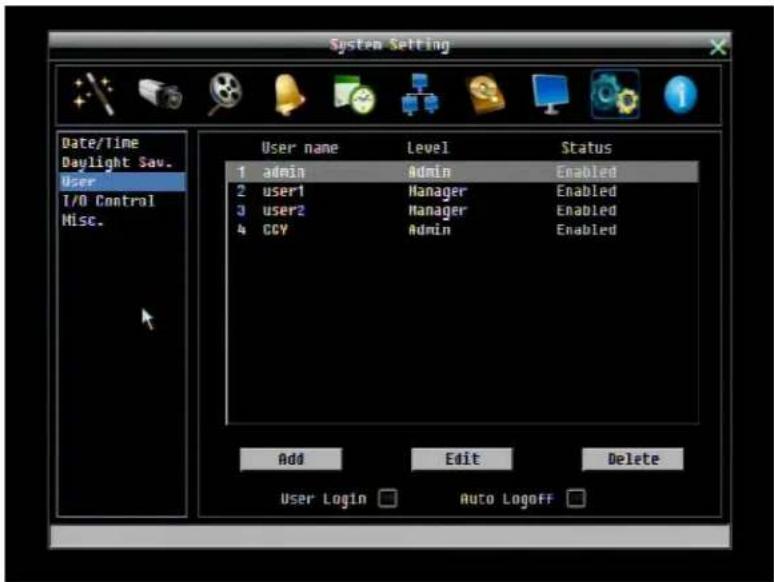Viewport: 774px width, 582px height.
Task: Enable the Auto Logoff checkbox
Action: [x=576, y=498]
